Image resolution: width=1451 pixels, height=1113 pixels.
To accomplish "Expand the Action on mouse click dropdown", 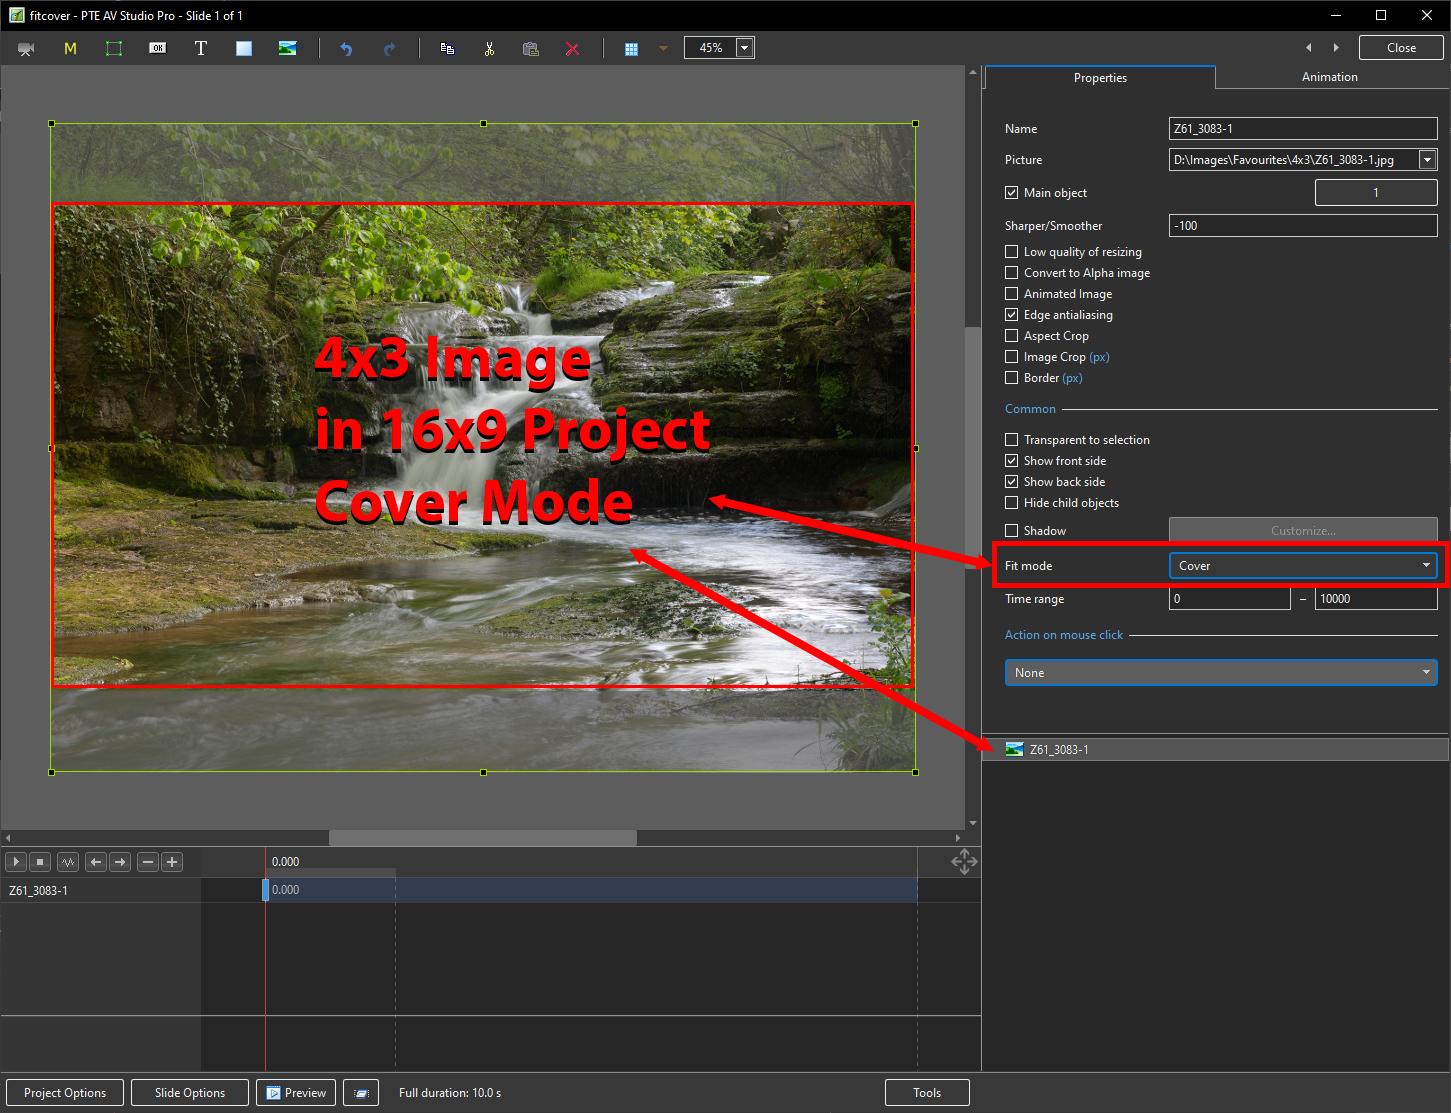I will [1220, 673].
